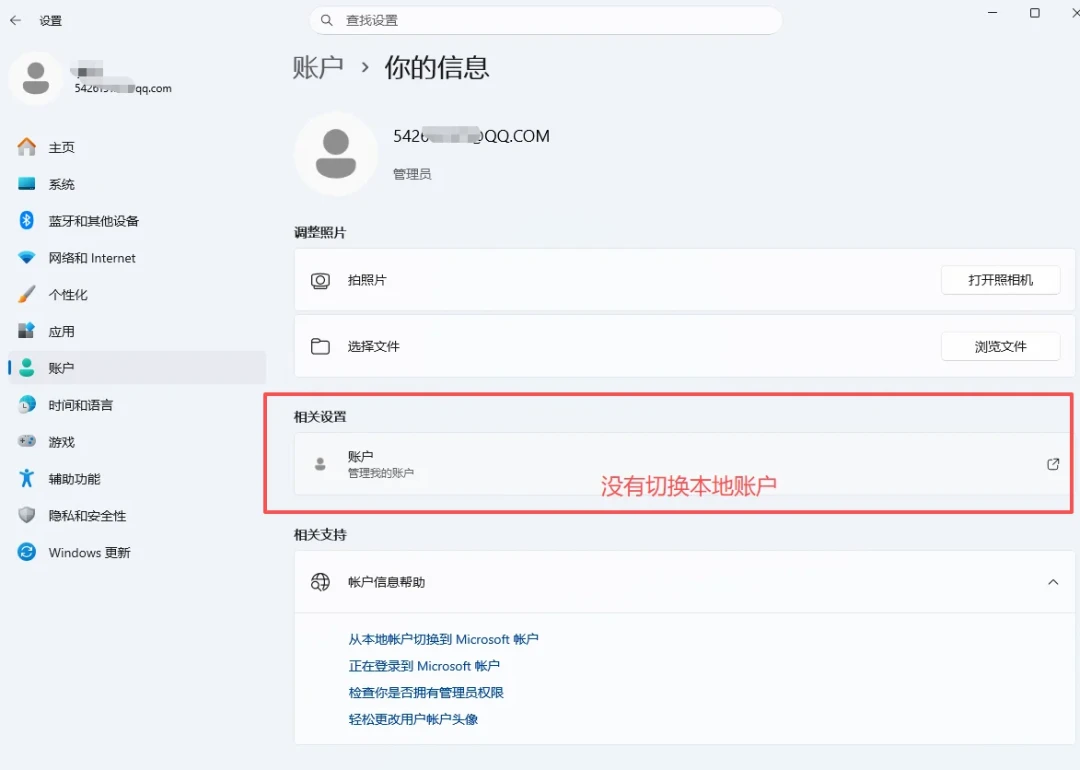Image resolution: width=1080 pixels, height=770 pixels.
Task: Click the 帐户信息帮助 header
Action: [685, 582]
